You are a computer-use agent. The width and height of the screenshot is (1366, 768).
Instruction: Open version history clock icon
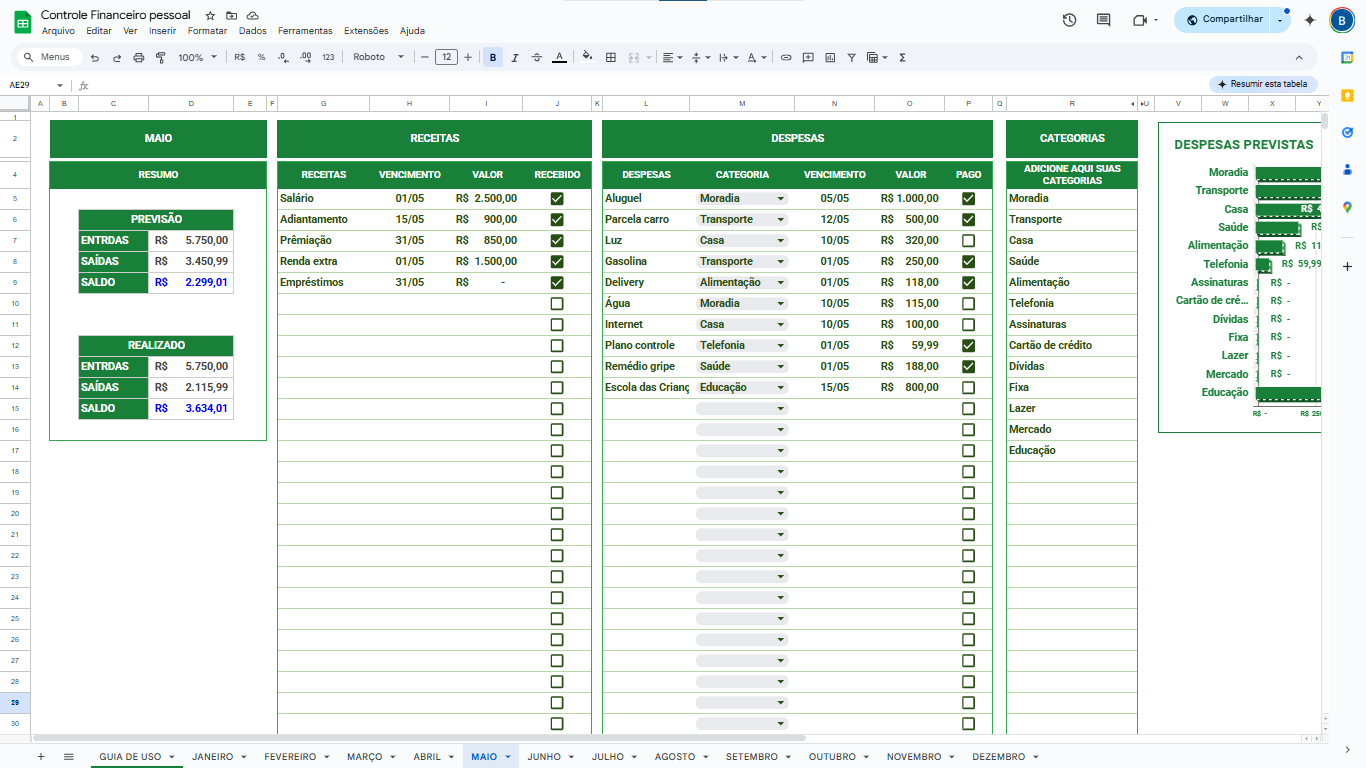tap(1069, 20)
